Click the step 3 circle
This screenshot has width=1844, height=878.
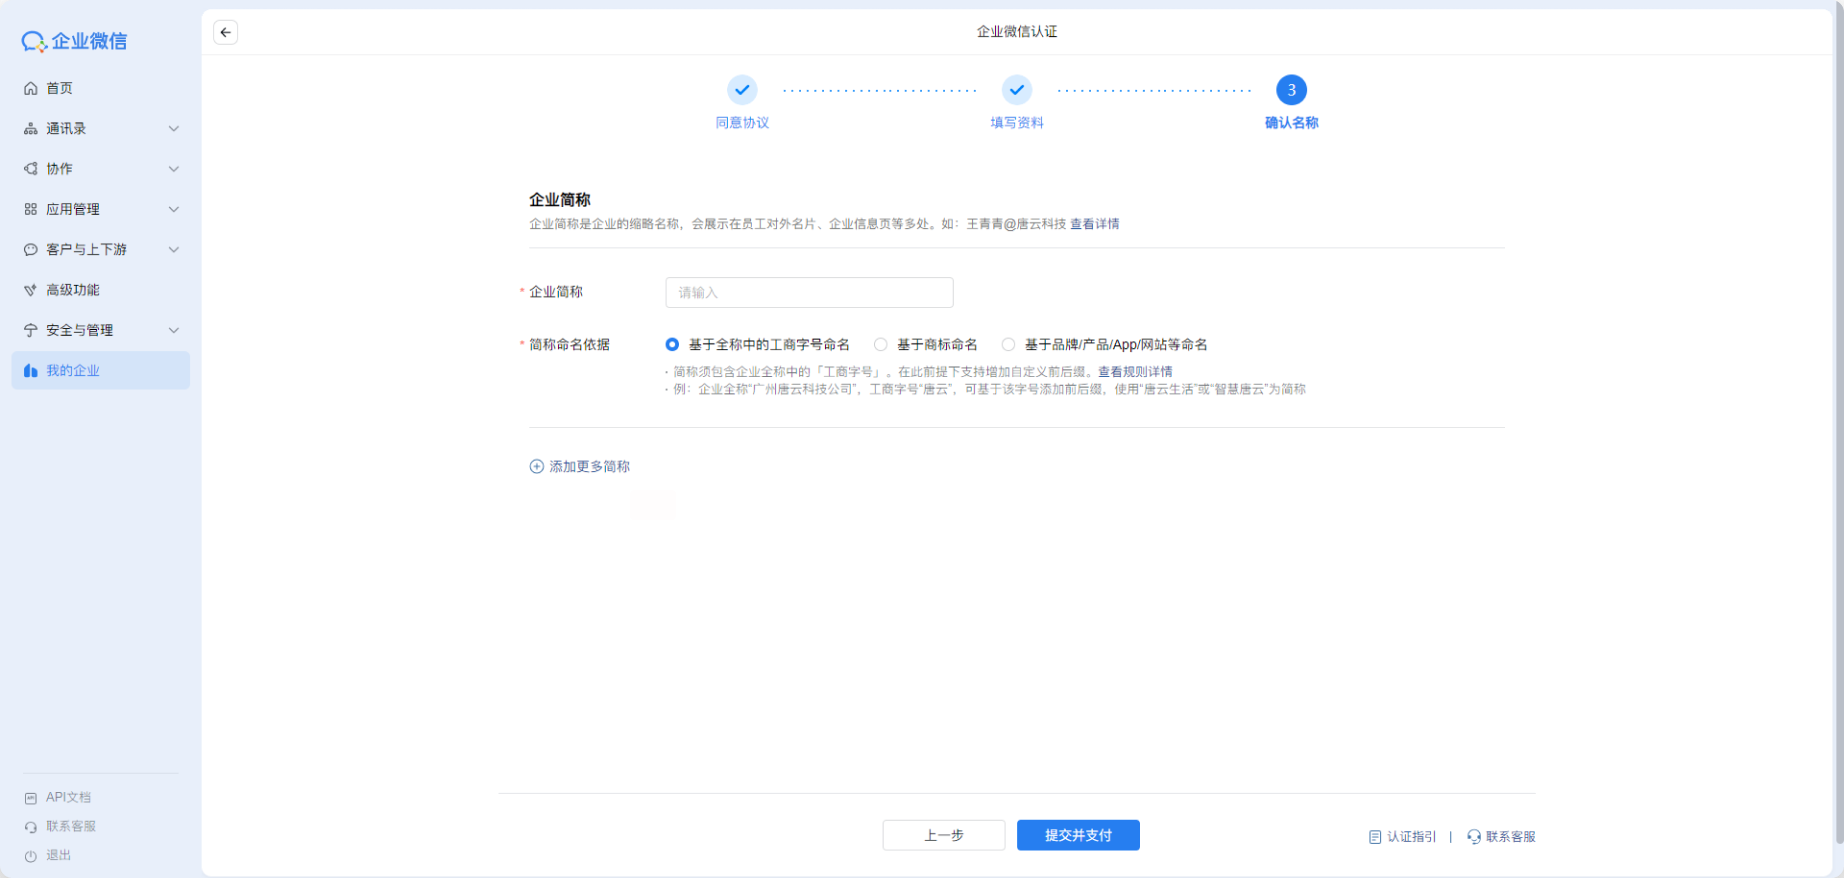click(x=1292, y=90)
